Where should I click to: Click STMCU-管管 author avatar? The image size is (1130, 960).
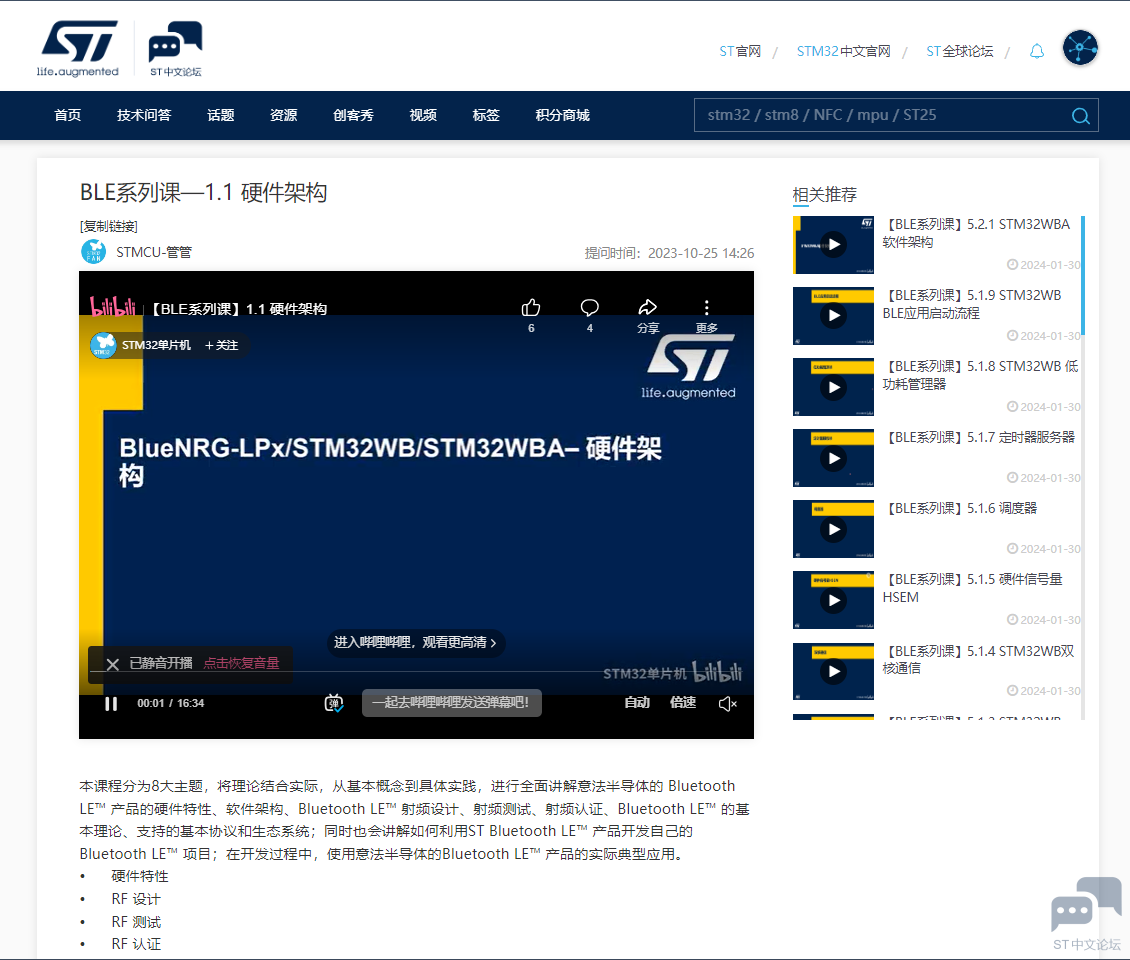(x=94, y=252)
